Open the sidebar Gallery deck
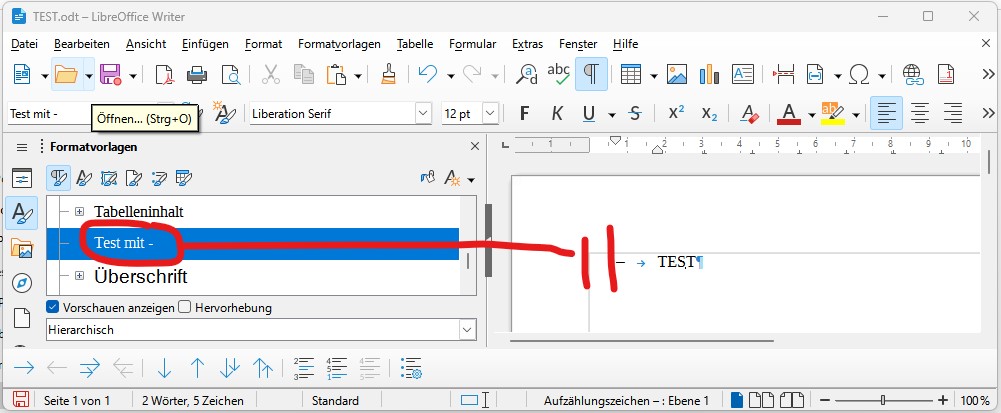 22,248
